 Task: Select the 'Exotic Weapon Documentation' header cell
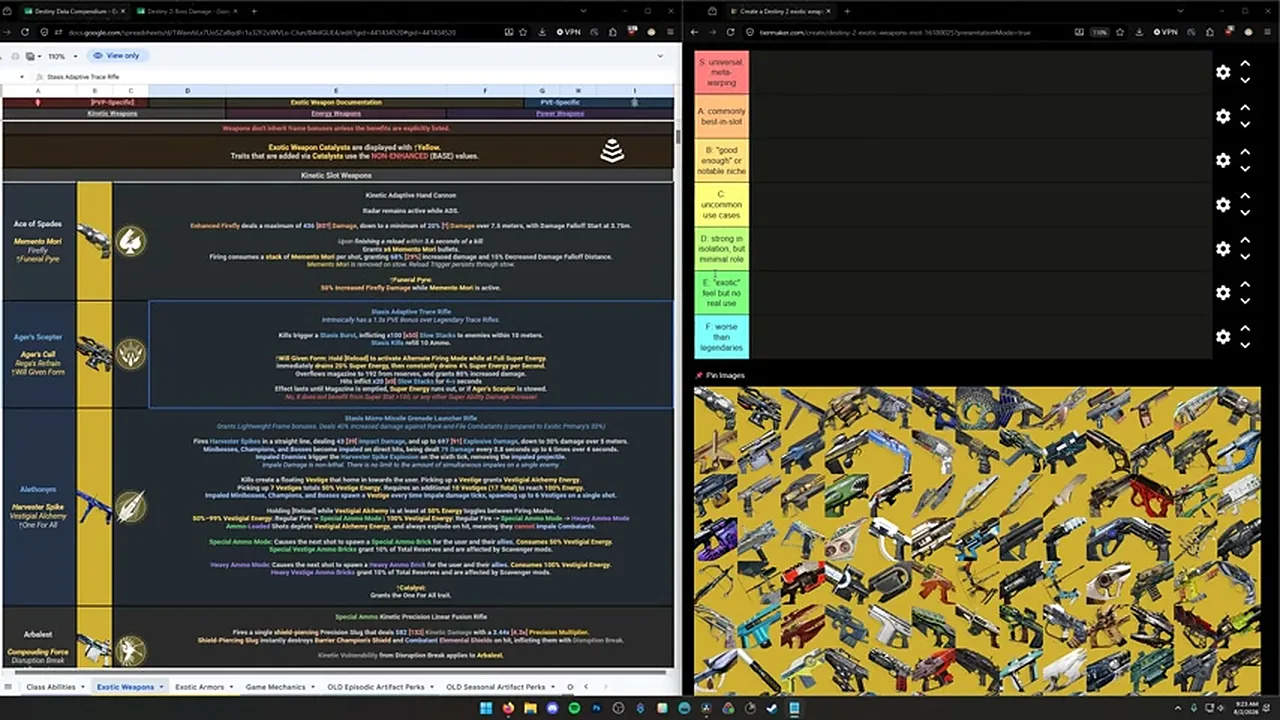coord(336,102)
